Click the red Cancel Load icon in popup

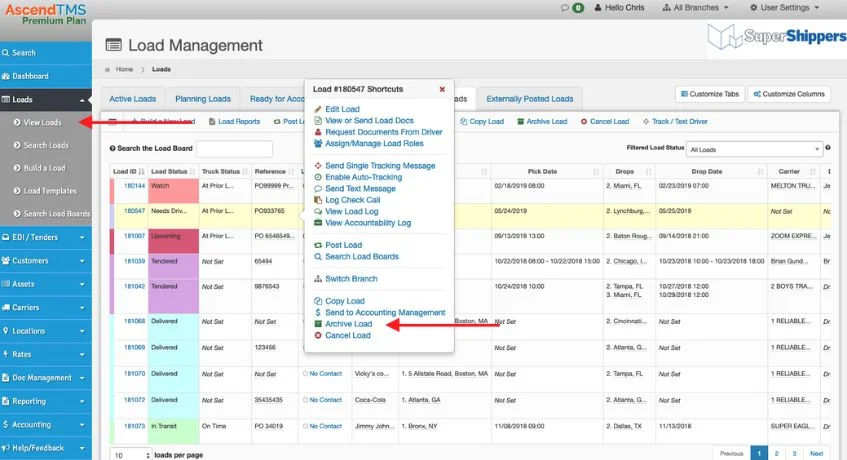tap(318, 335)
